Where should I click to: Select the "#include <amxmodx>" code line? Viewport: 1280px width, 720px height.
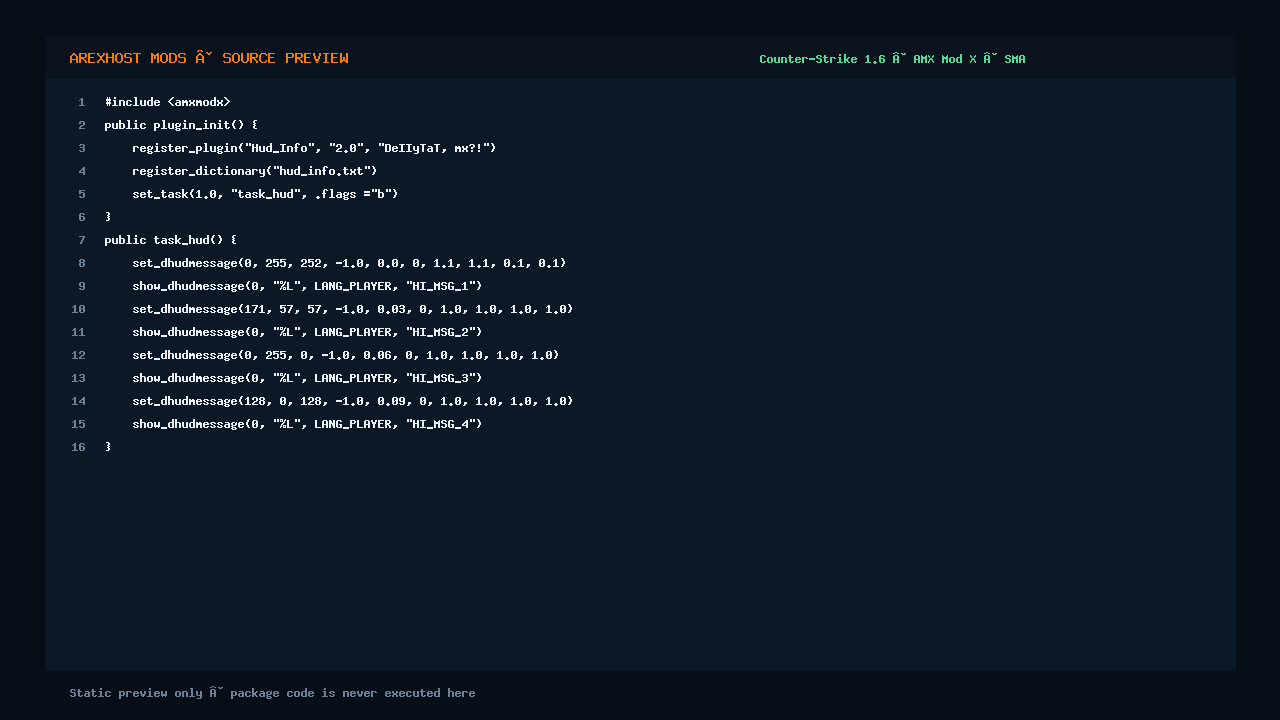pos(168,102)
